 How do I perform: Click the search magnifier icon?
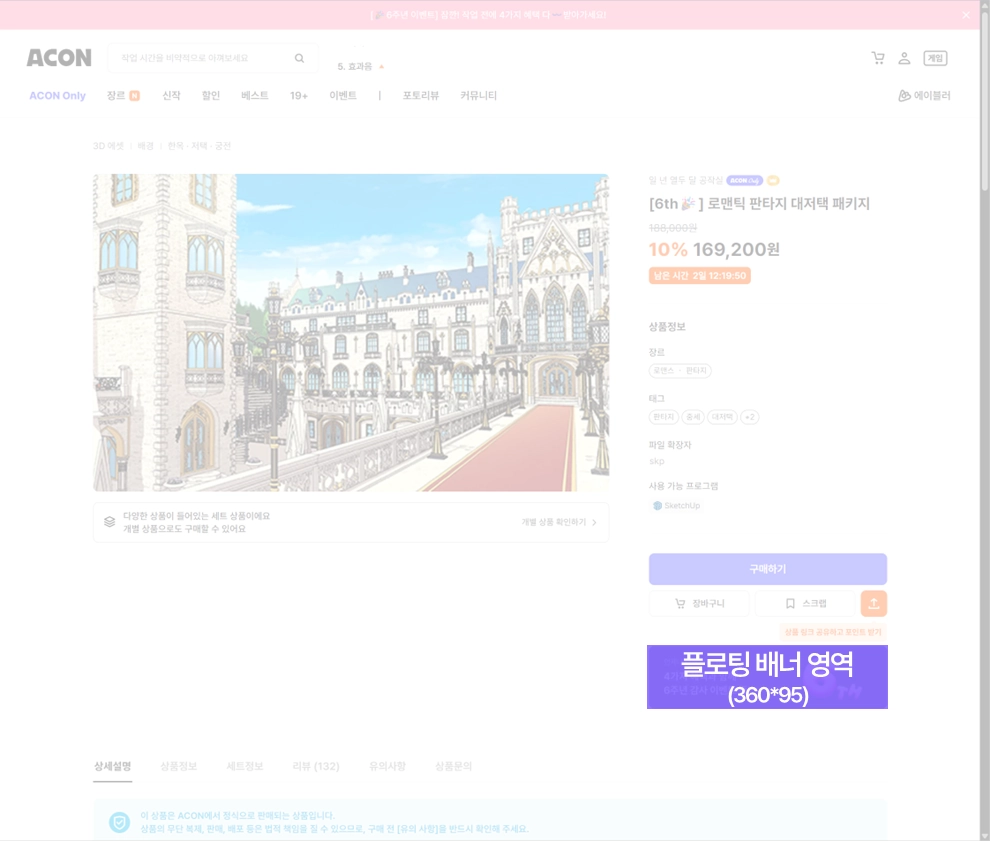(x=299, y=58)
